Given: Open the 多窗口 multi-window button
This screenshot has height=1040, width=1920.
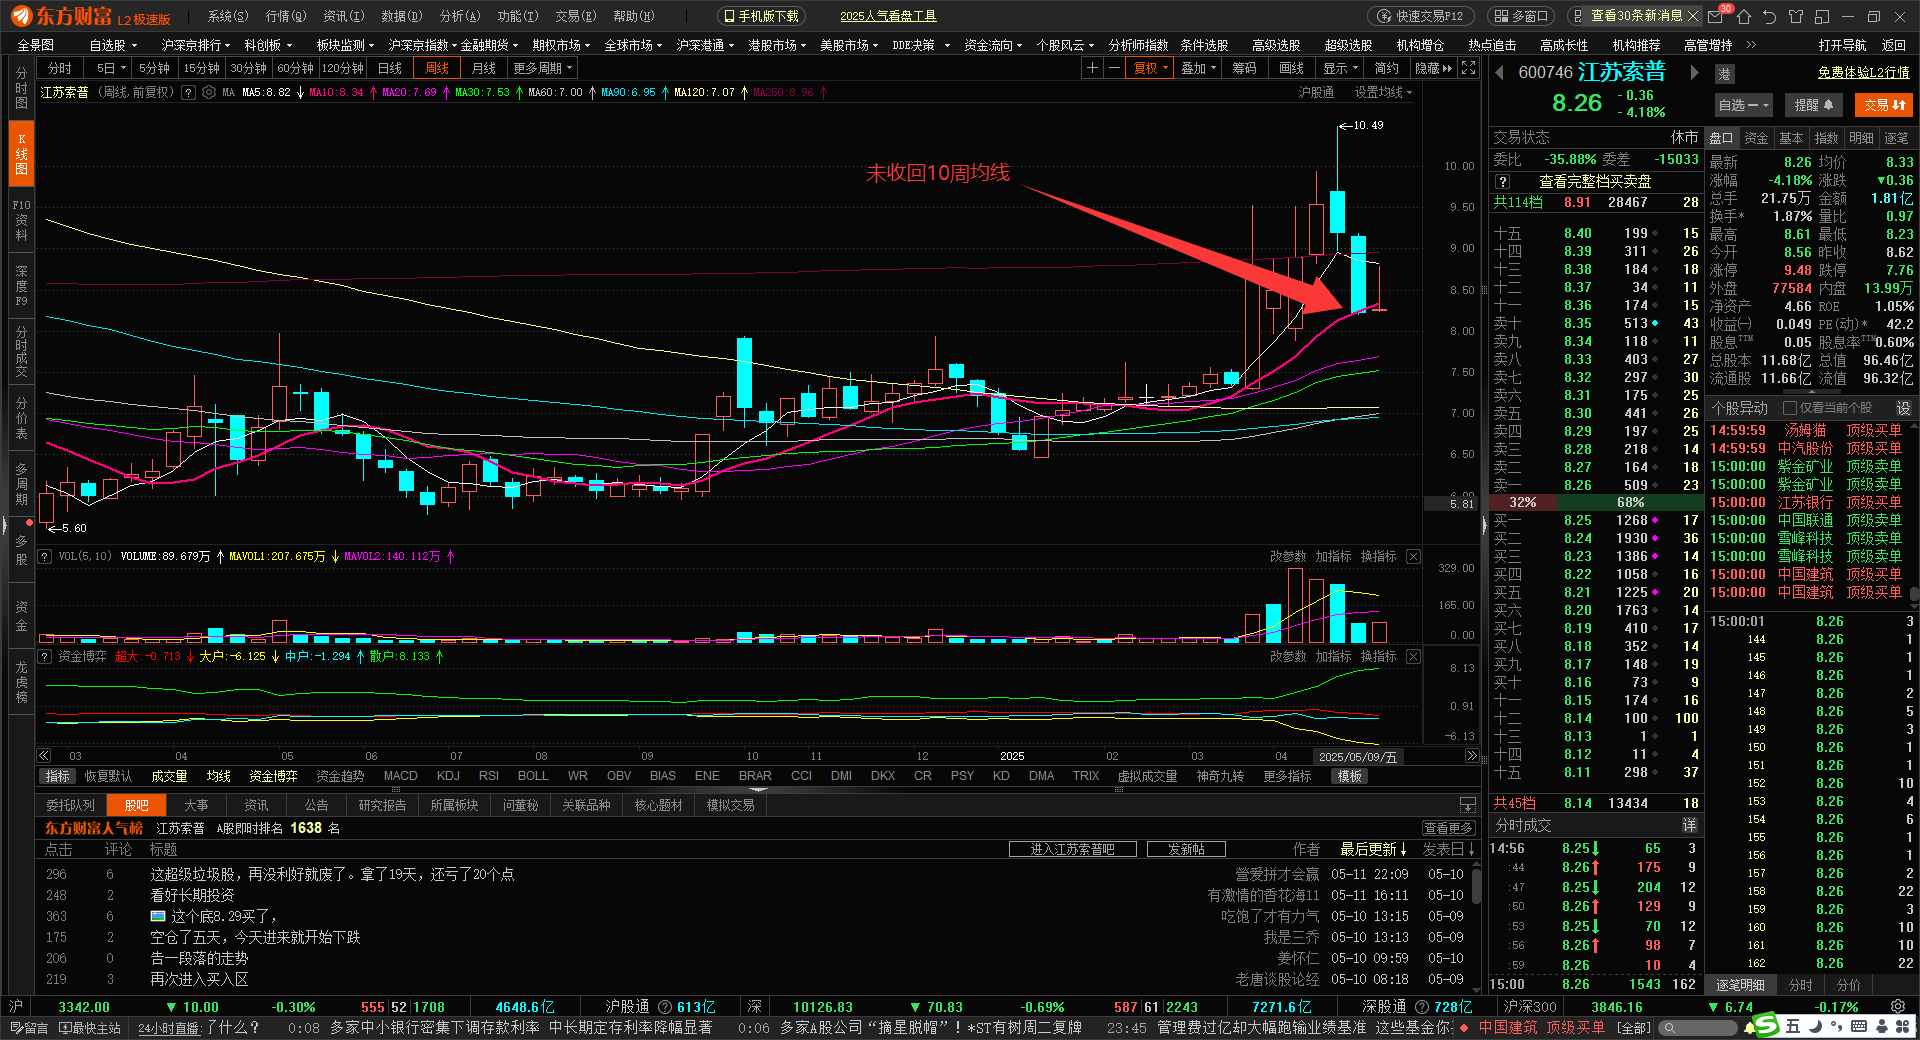Looking at the screenshot, I should [x=1522, y=16].
